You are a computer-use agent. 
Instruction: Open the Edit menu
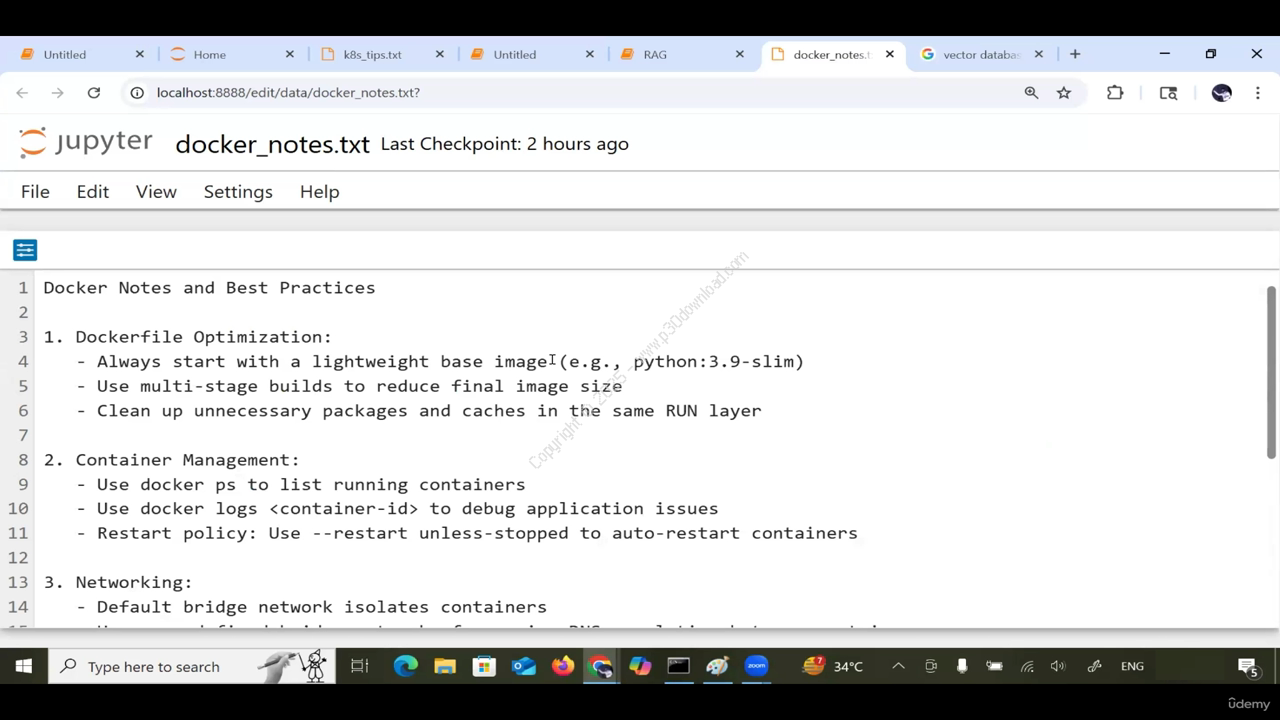coord(93,192)
